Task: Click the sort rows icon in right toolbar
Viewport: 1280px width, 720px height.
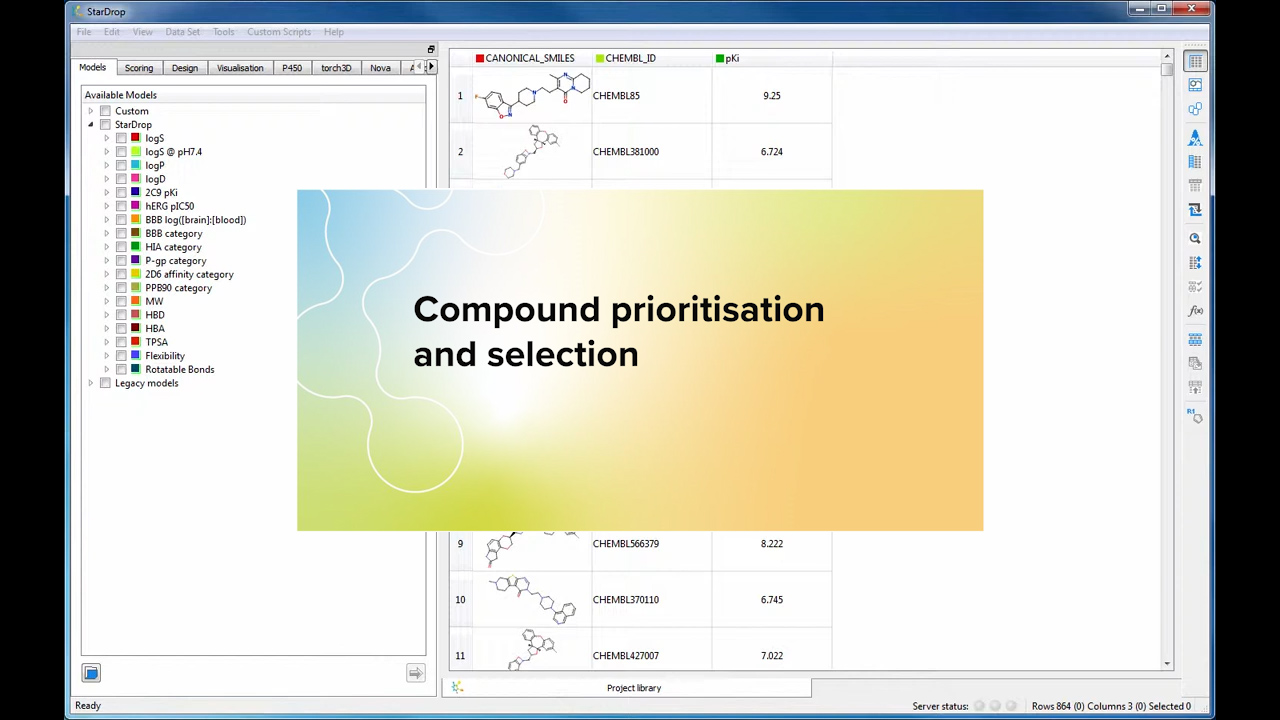Action: pyautogui.click(x=1195, y=262)
